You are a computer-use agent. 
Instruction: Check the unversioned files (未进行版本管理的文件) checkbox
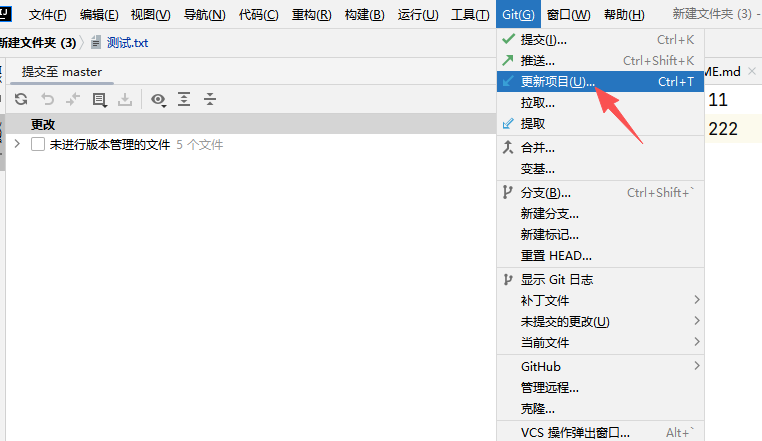click(x=38, y=144)
